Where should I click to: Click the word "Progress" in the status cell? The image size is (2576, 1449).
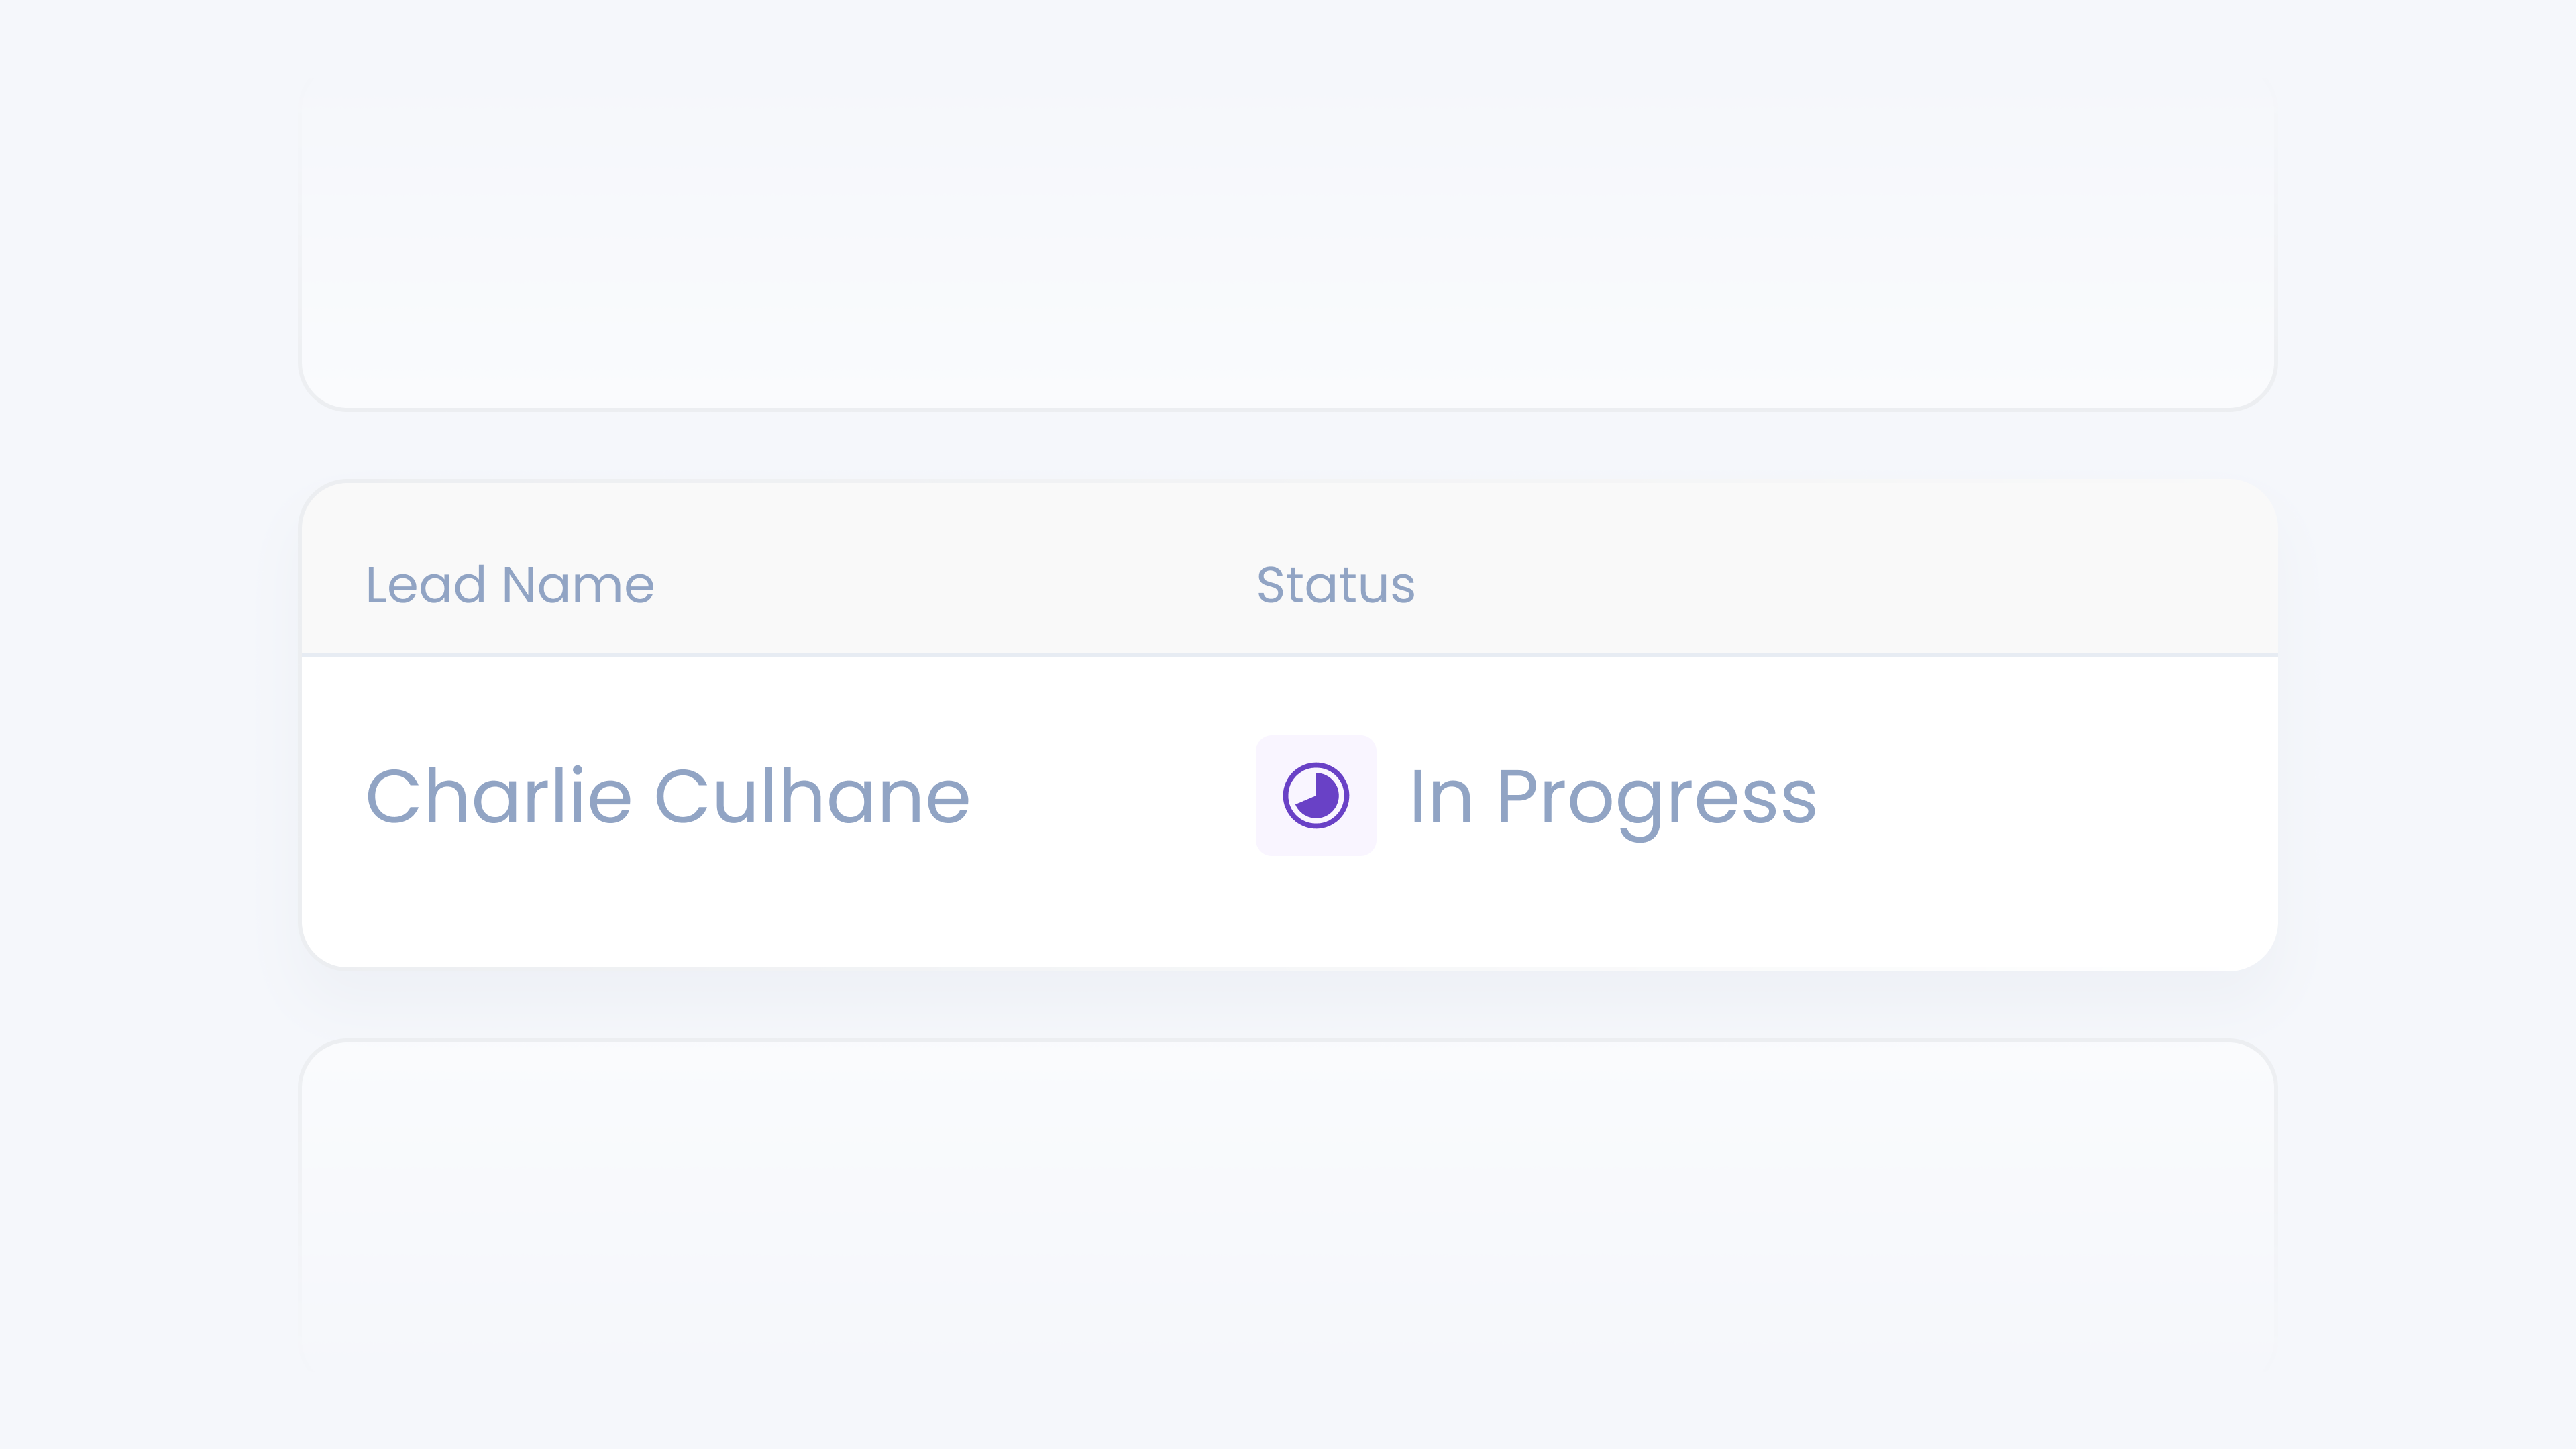(x=1656, y=797)
